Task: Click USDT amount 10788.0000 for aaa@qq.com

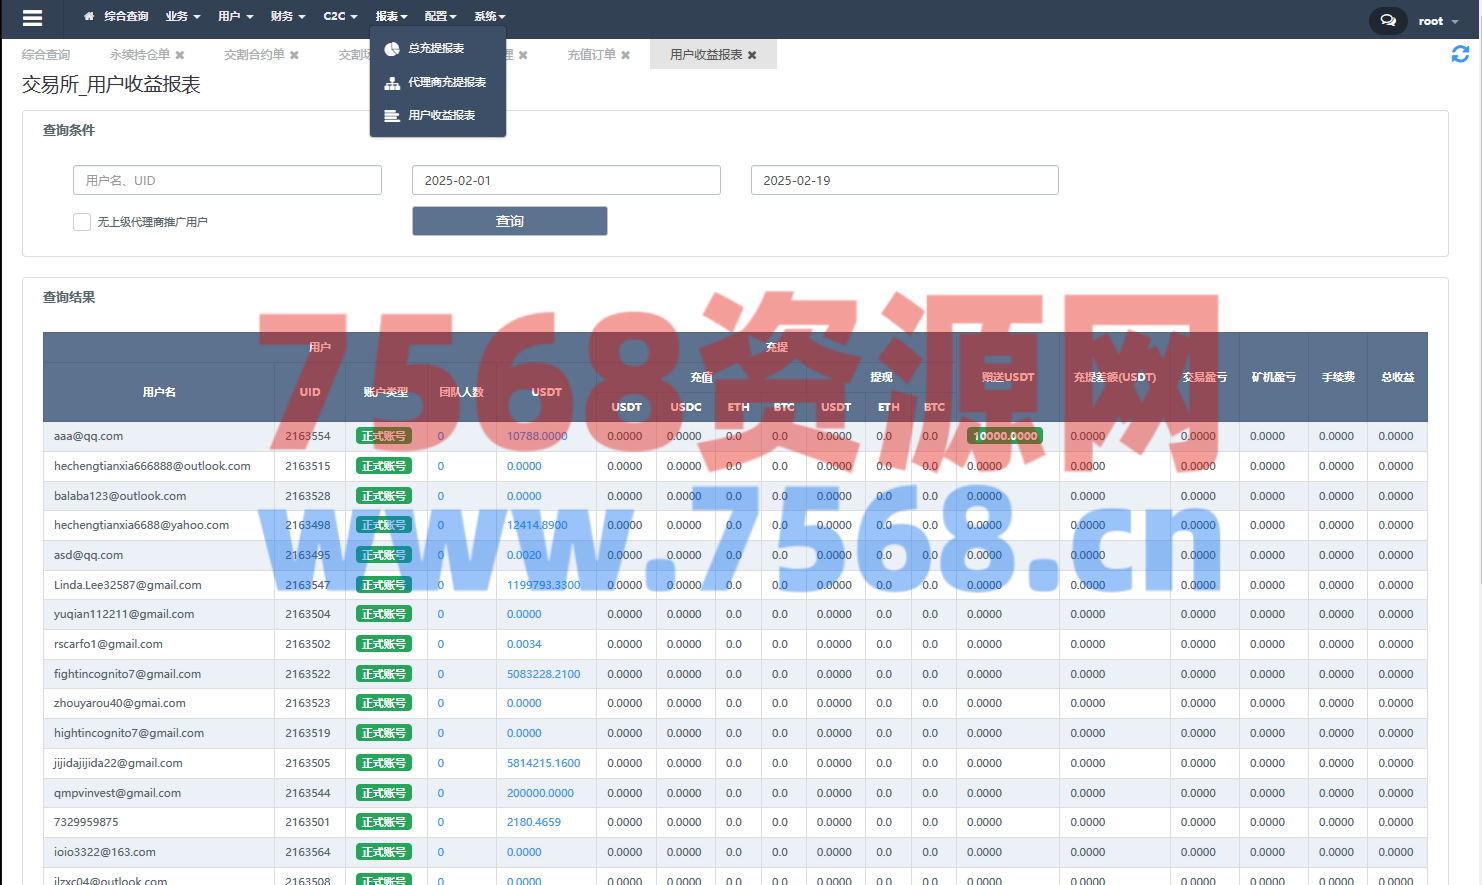Action: click(537, 436)
